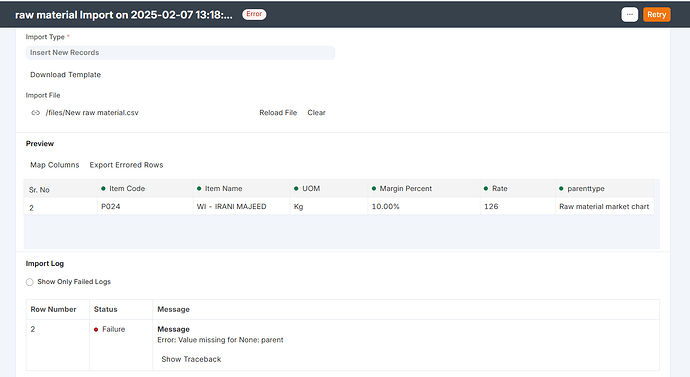Screen dimensions: 690x377
Task: Click Show Traceback for row 2
Action: pos(191,359)
